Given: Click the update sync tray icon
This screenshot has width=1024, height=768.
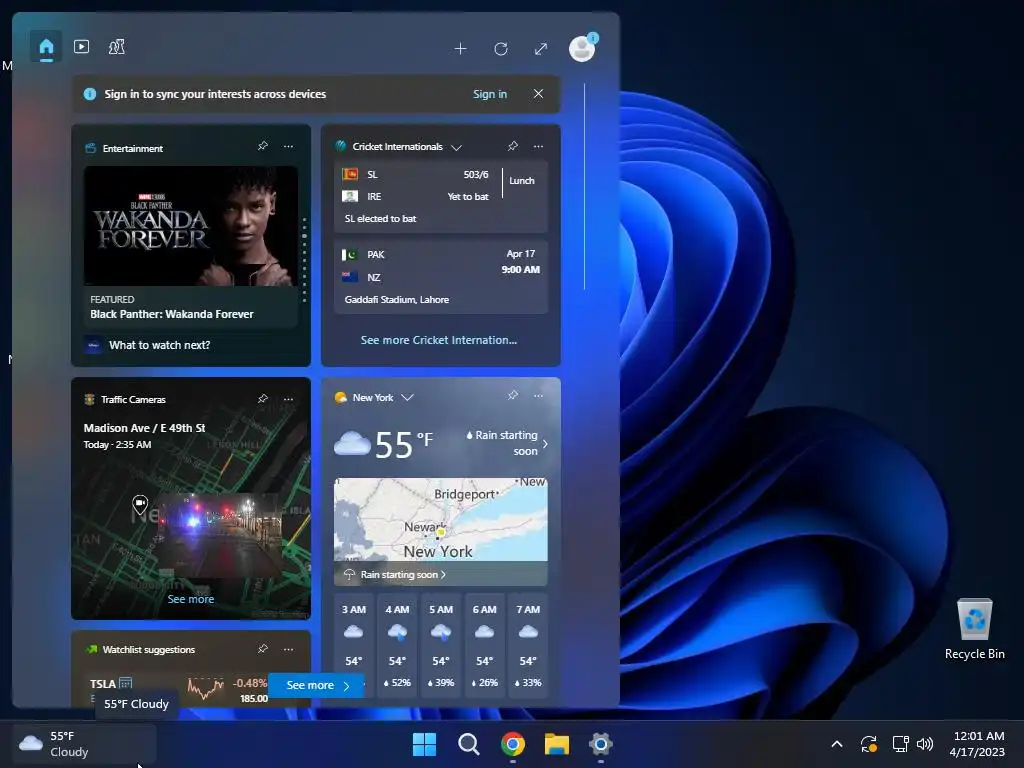Looking at the screenshot, I should (869, 744).
